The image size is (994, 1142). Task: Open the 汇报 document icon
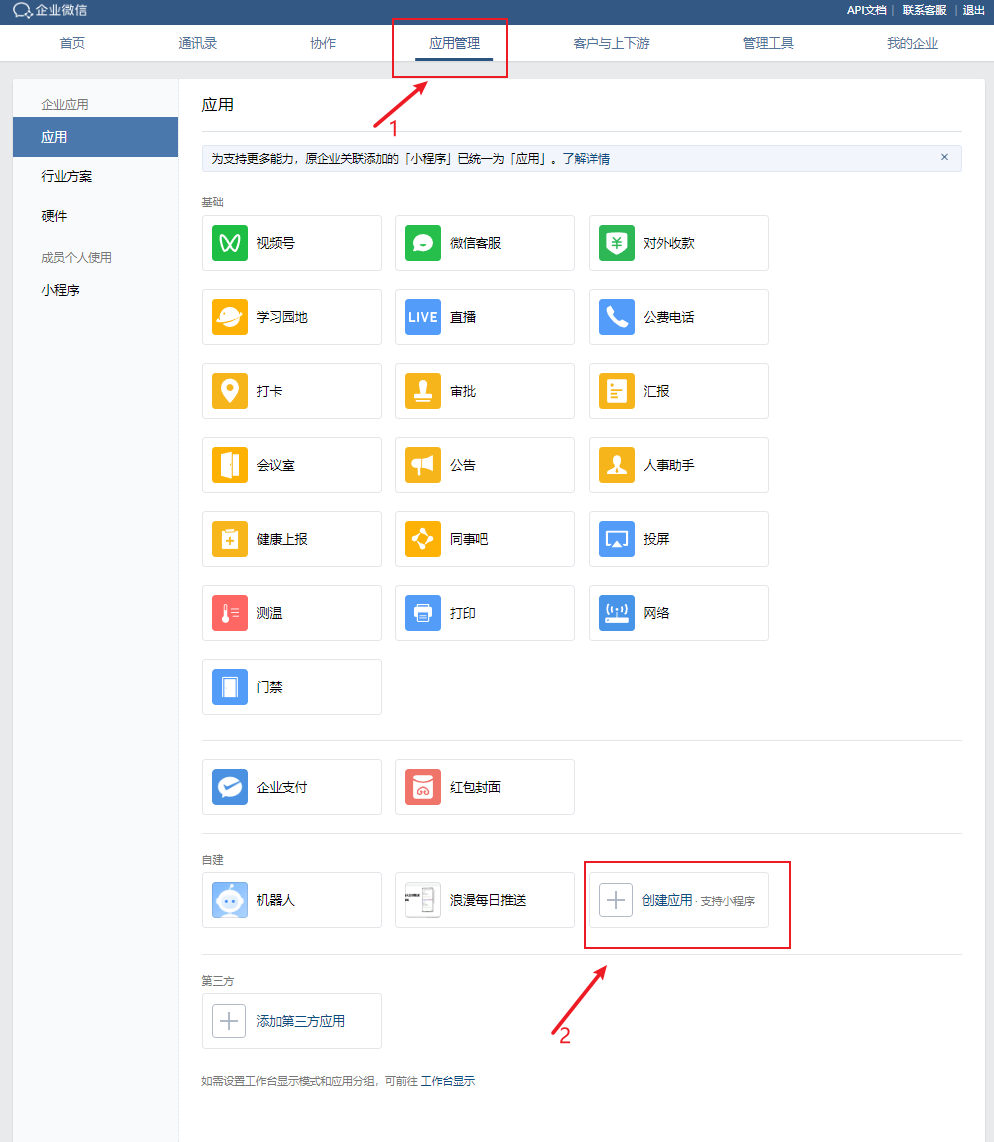(617, 391)
